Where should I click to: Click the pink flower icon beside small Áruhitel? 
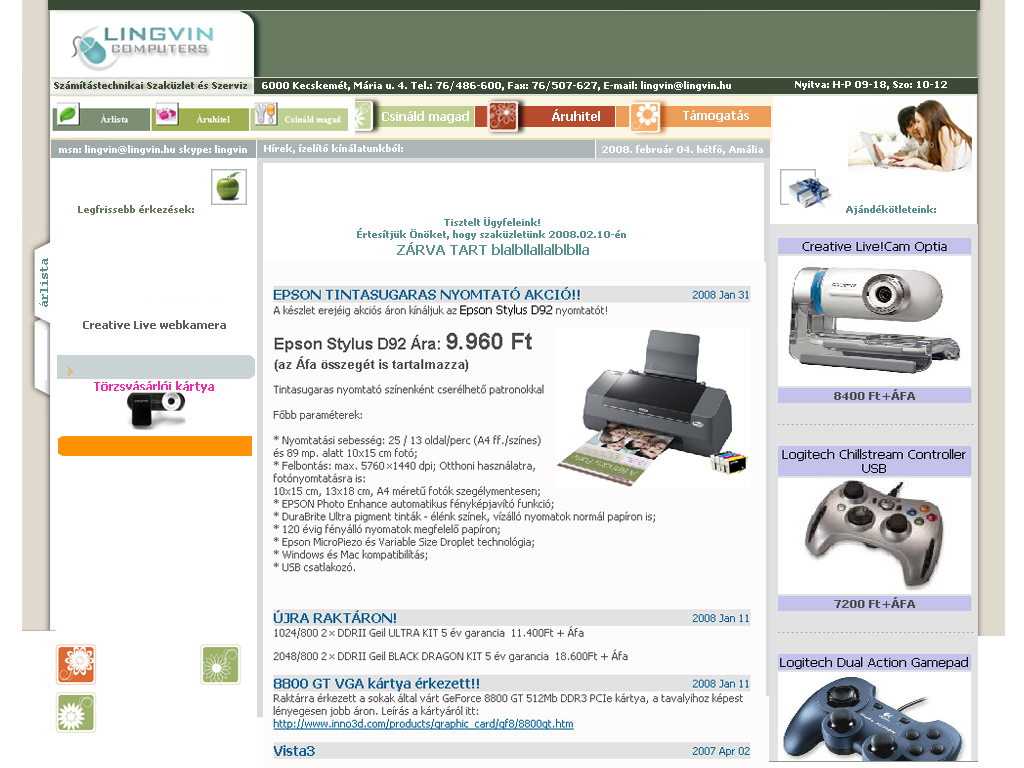167,114
